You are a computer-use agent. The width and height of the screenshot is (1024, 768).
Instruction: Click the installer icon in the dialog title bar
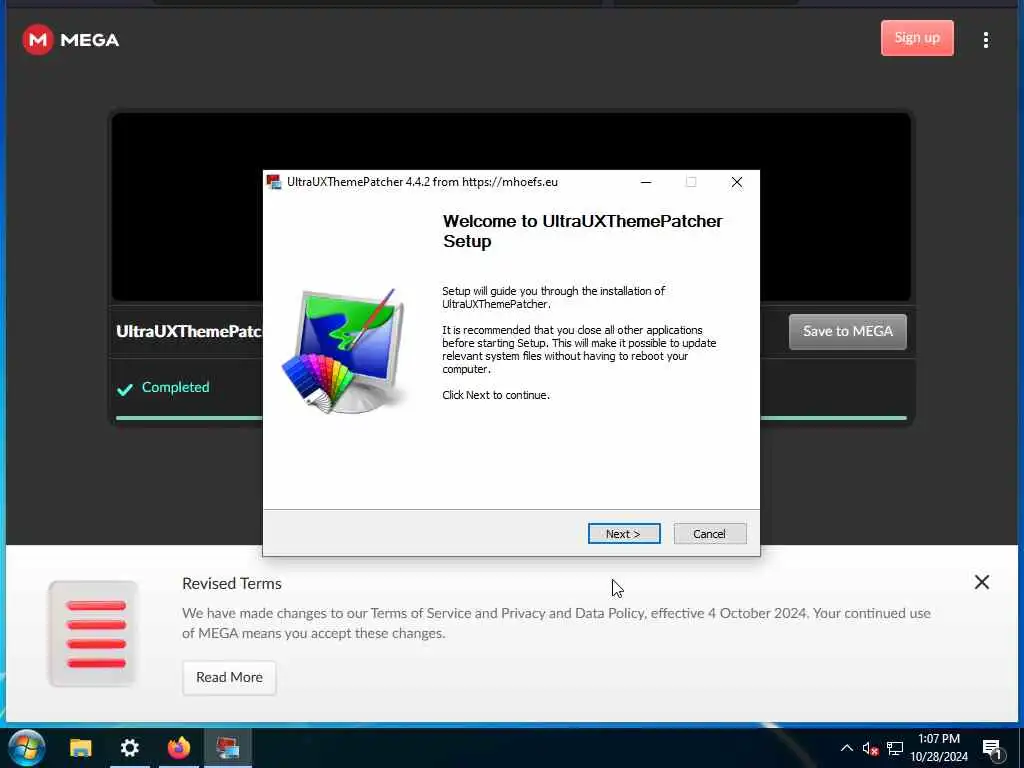(x=274, y=182)
